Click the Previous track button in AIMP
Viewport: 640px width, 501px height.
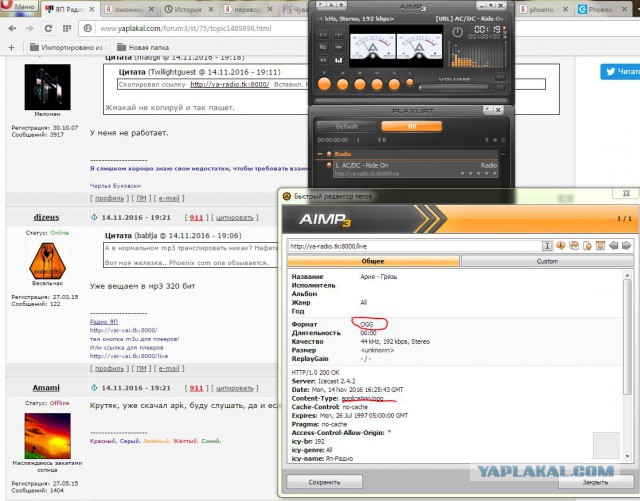point(377,84)
